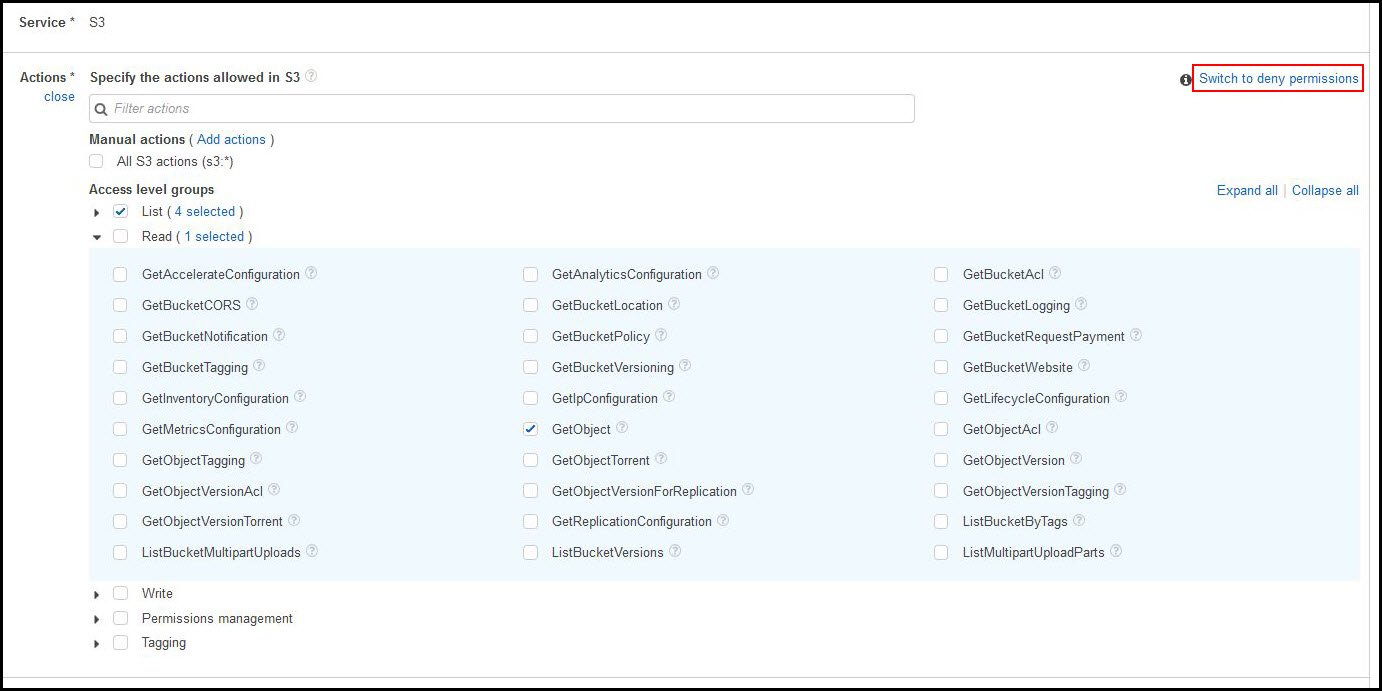
Task: Click help icon beside GetObjectTorrent
Action: (x=661, y=459)
